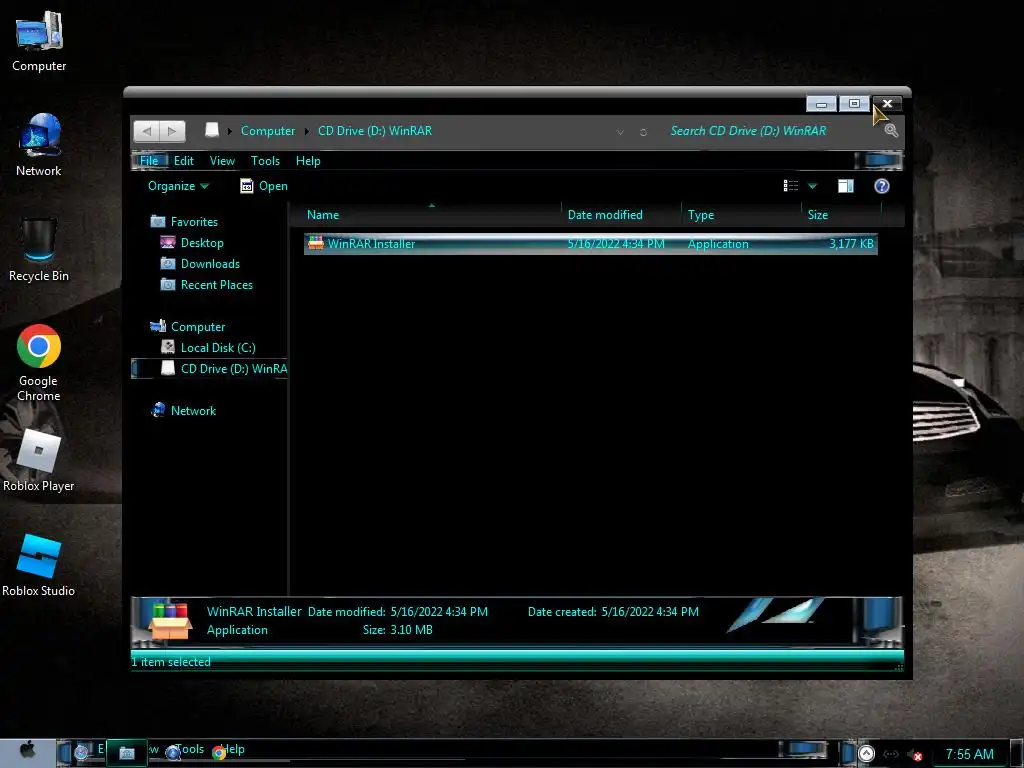Toggle the preview pane icon
This screenshot has height=768, width=1024.
click(x=846, y=186)
